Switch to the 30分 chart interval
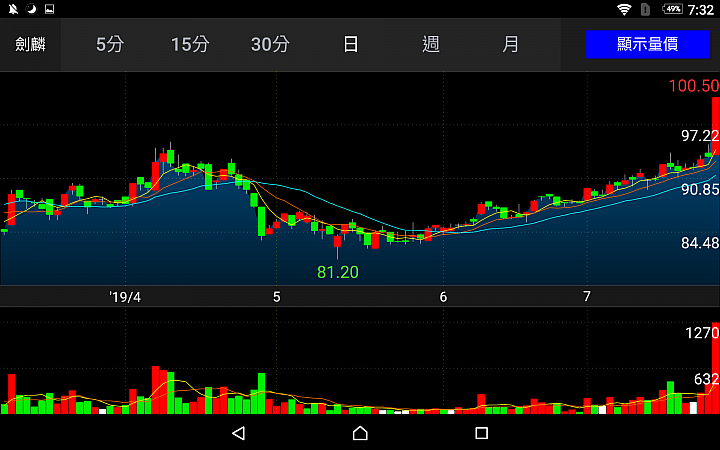 click(x=270, y=45)
